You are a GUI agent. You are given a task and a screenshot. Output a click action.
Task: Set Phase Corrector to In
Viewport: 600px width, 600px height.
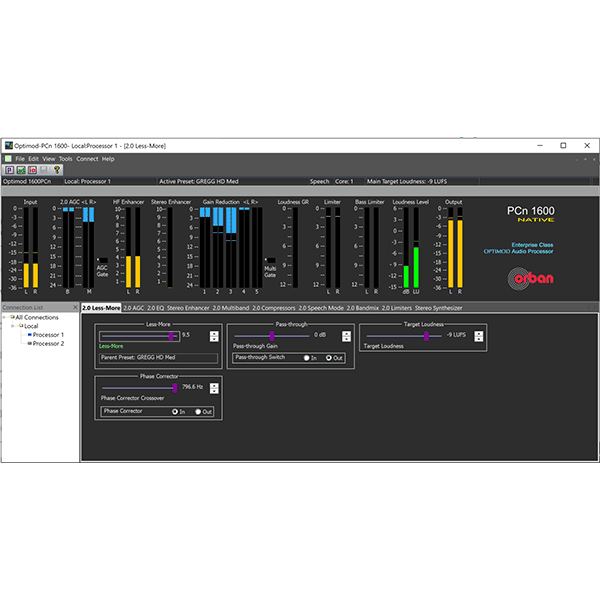[x=177, y=411]
